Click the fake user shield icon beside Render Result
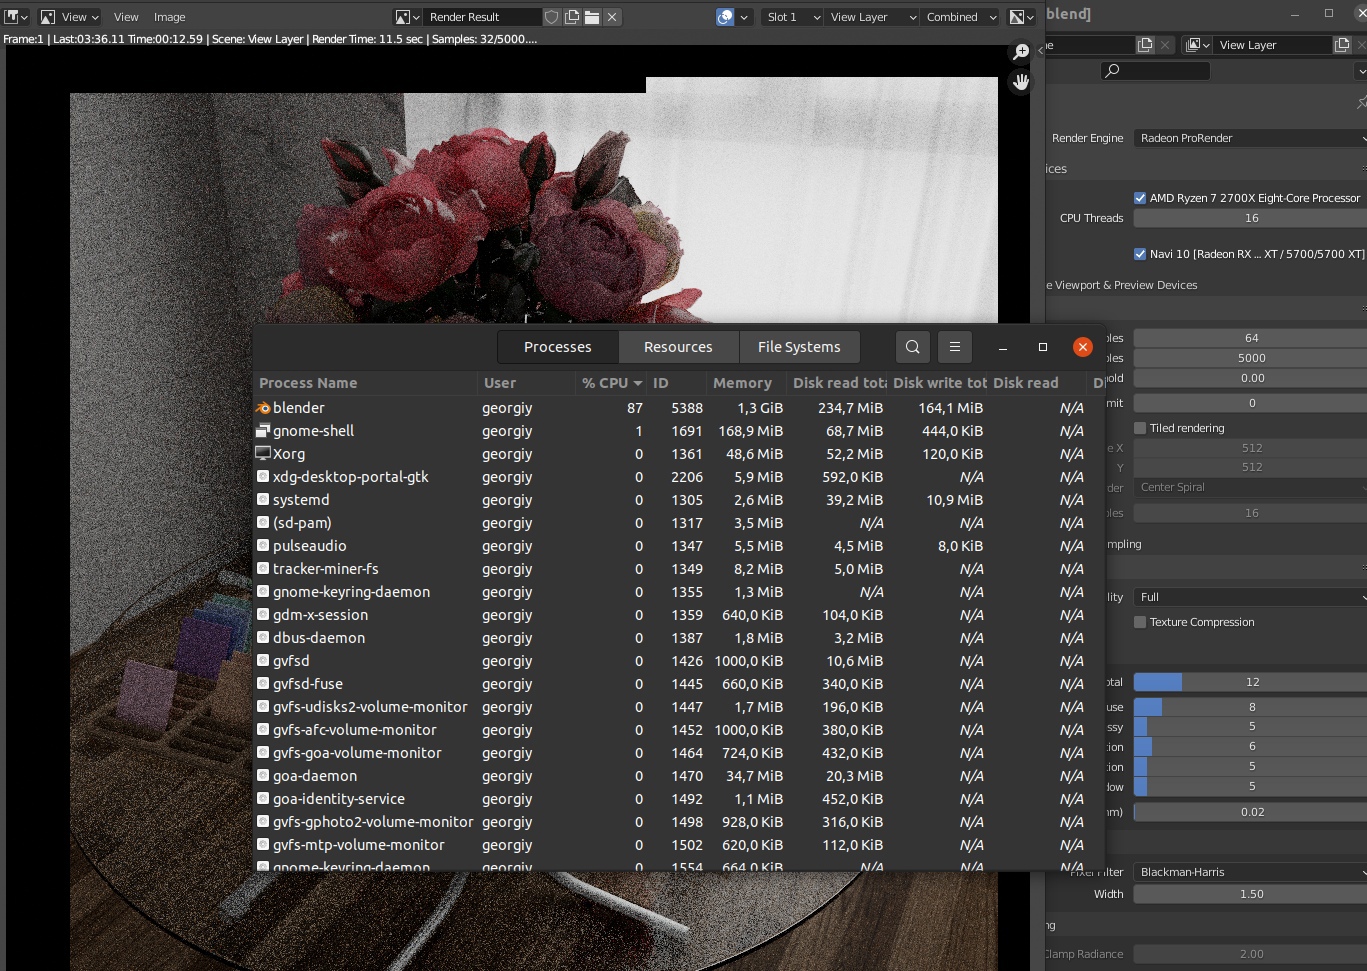This screenshot has height=971, width=1367. tap(551, 16)
